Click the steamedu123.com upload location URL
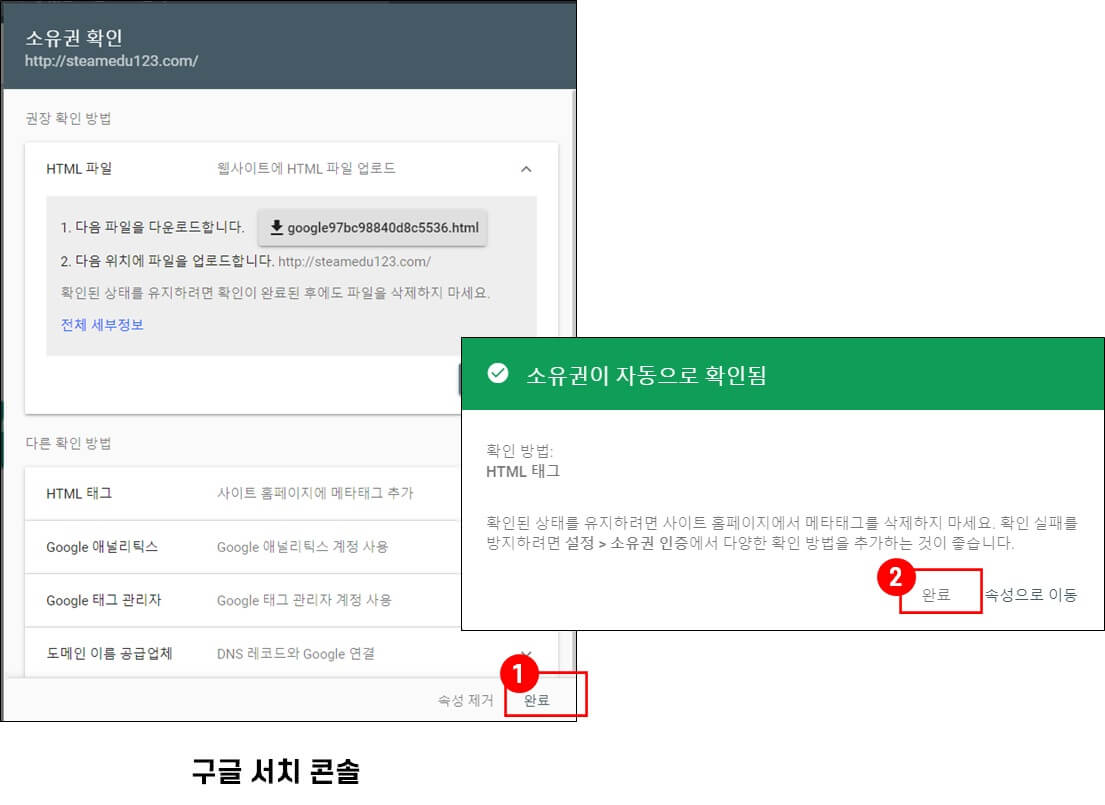The width and height of the screenshot is (1105, 805). 354,262
